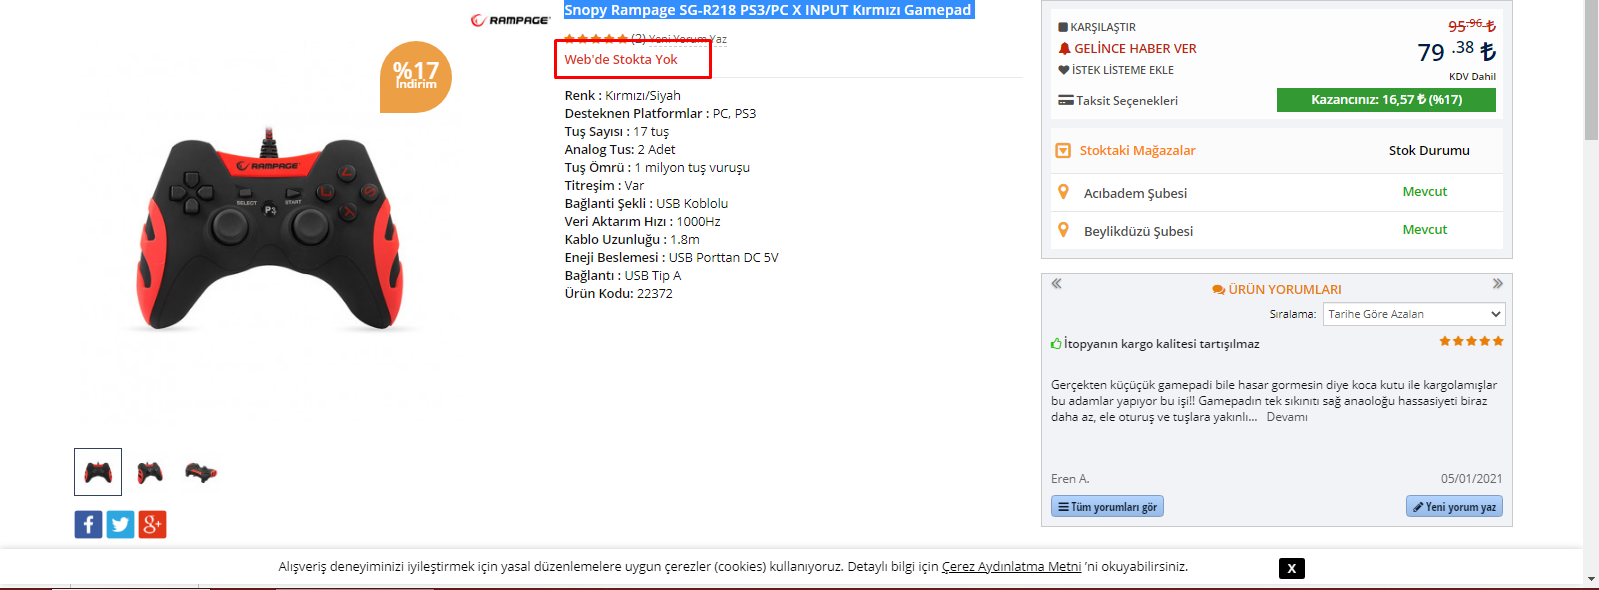Click the location pin beside Beylikdüzü Şubesi
Screen dimensions: 1599x590
click(x=1063, y=229)
